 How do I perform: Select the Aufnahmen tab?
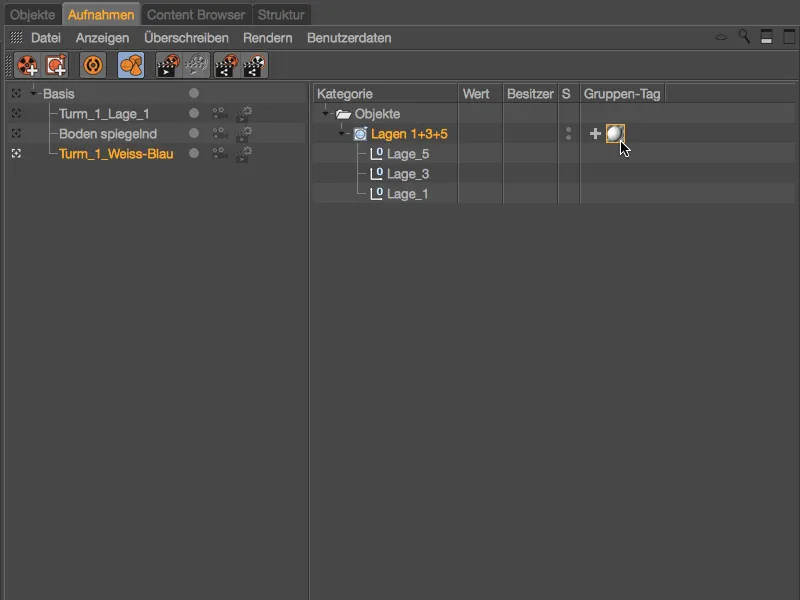101,15
